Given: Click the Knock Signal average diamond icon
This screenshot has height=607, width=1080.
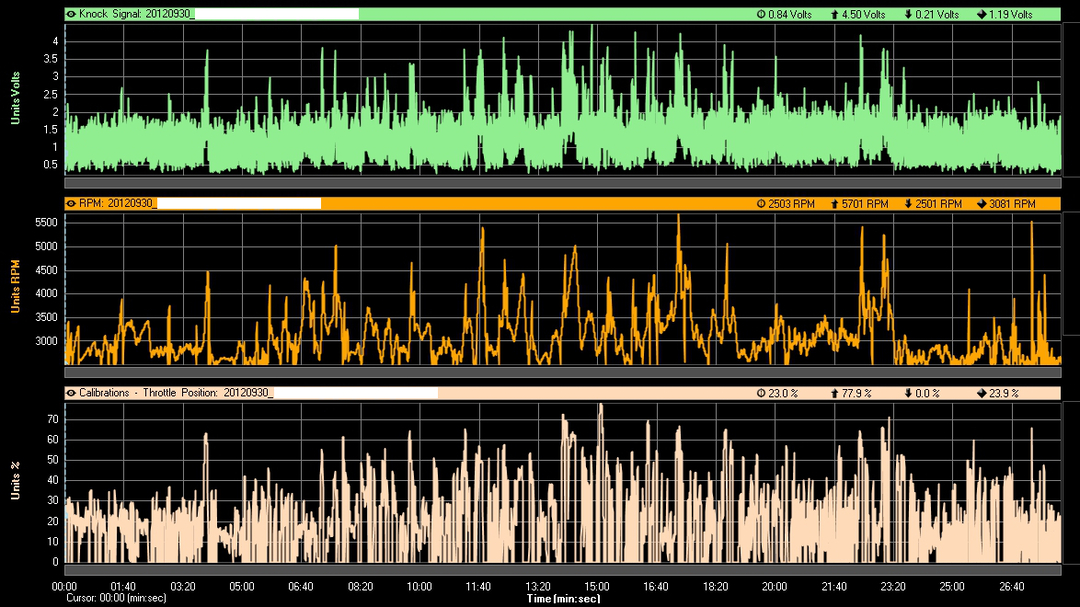Looking at the screenshot, I should click(980, 15).
